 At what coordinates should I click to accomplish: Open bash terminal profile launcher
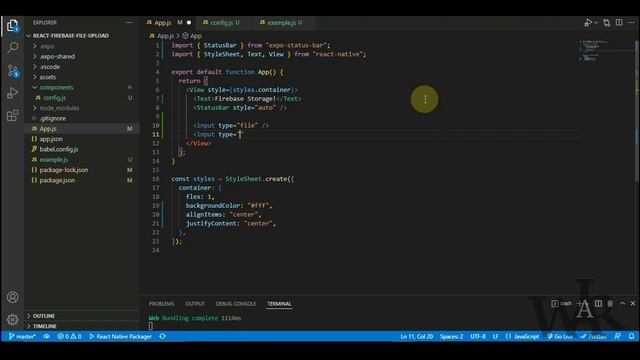(562, 303)
